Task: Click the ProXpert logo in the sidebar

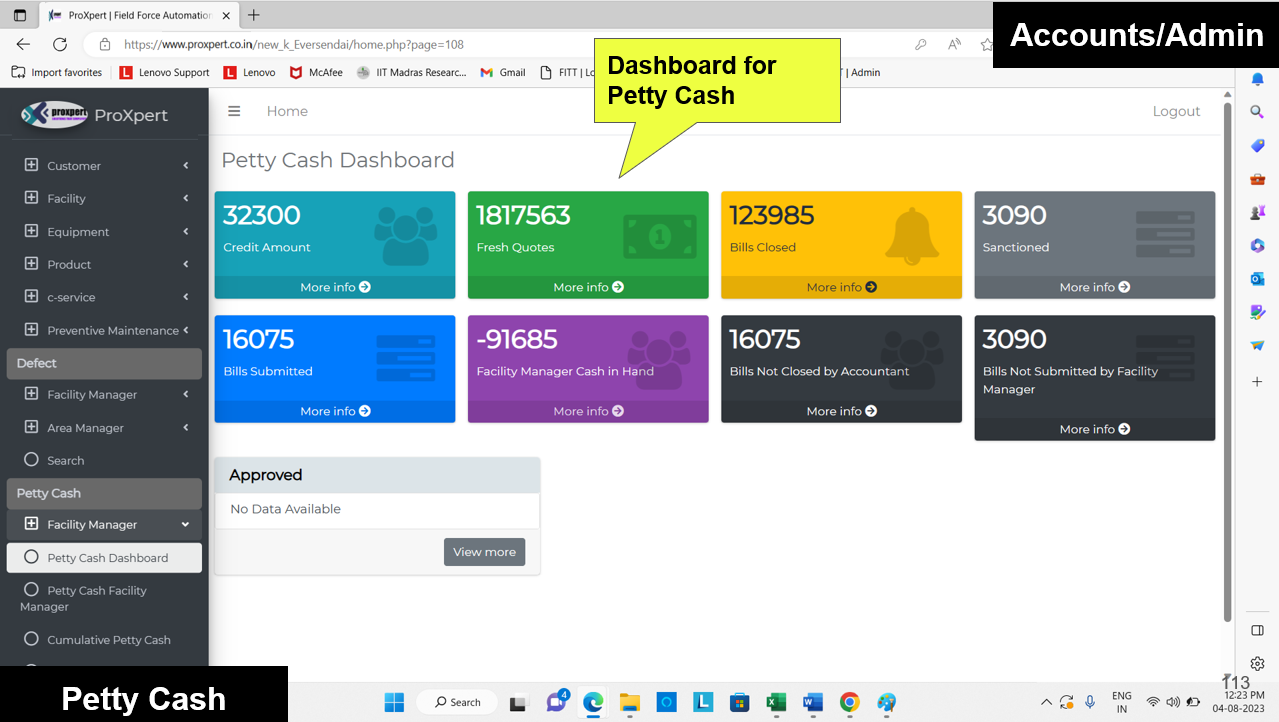Action: (55, 115)
